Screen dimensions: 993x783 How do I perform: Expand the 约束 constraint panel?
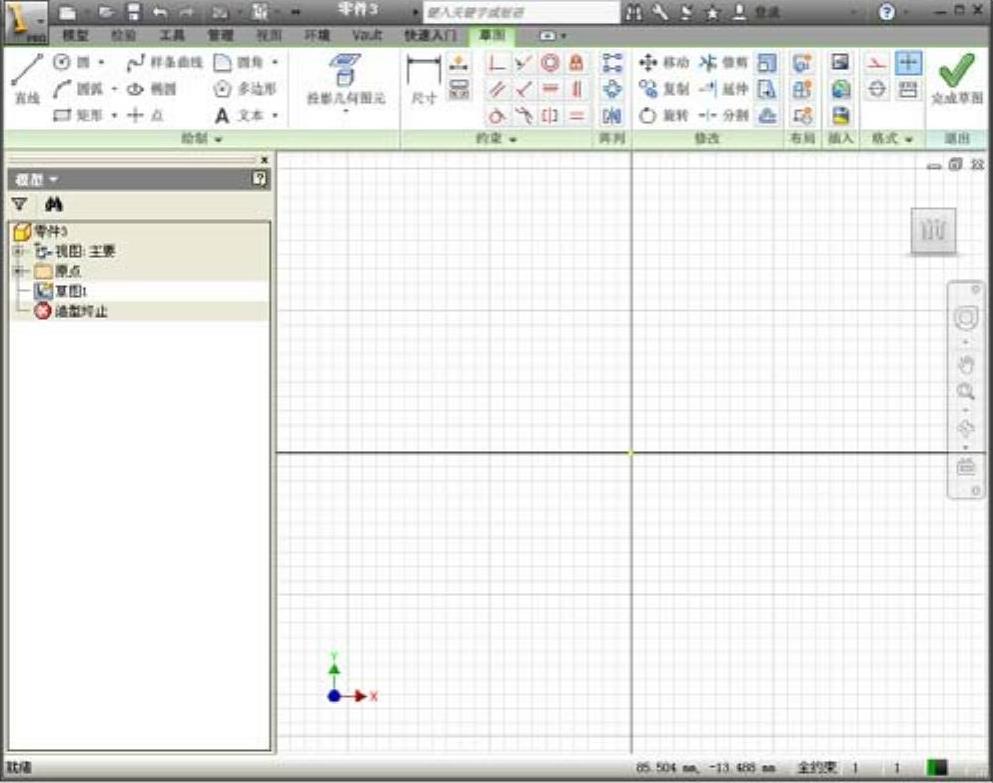[x=496, y=138]
